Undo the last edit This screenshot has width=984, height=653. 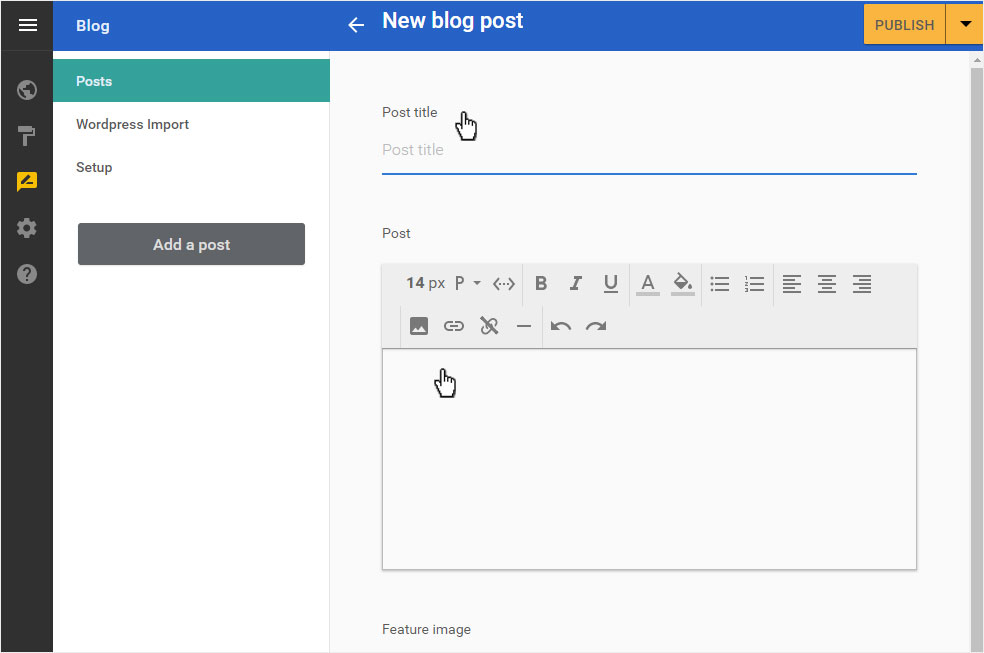[560, 326]
